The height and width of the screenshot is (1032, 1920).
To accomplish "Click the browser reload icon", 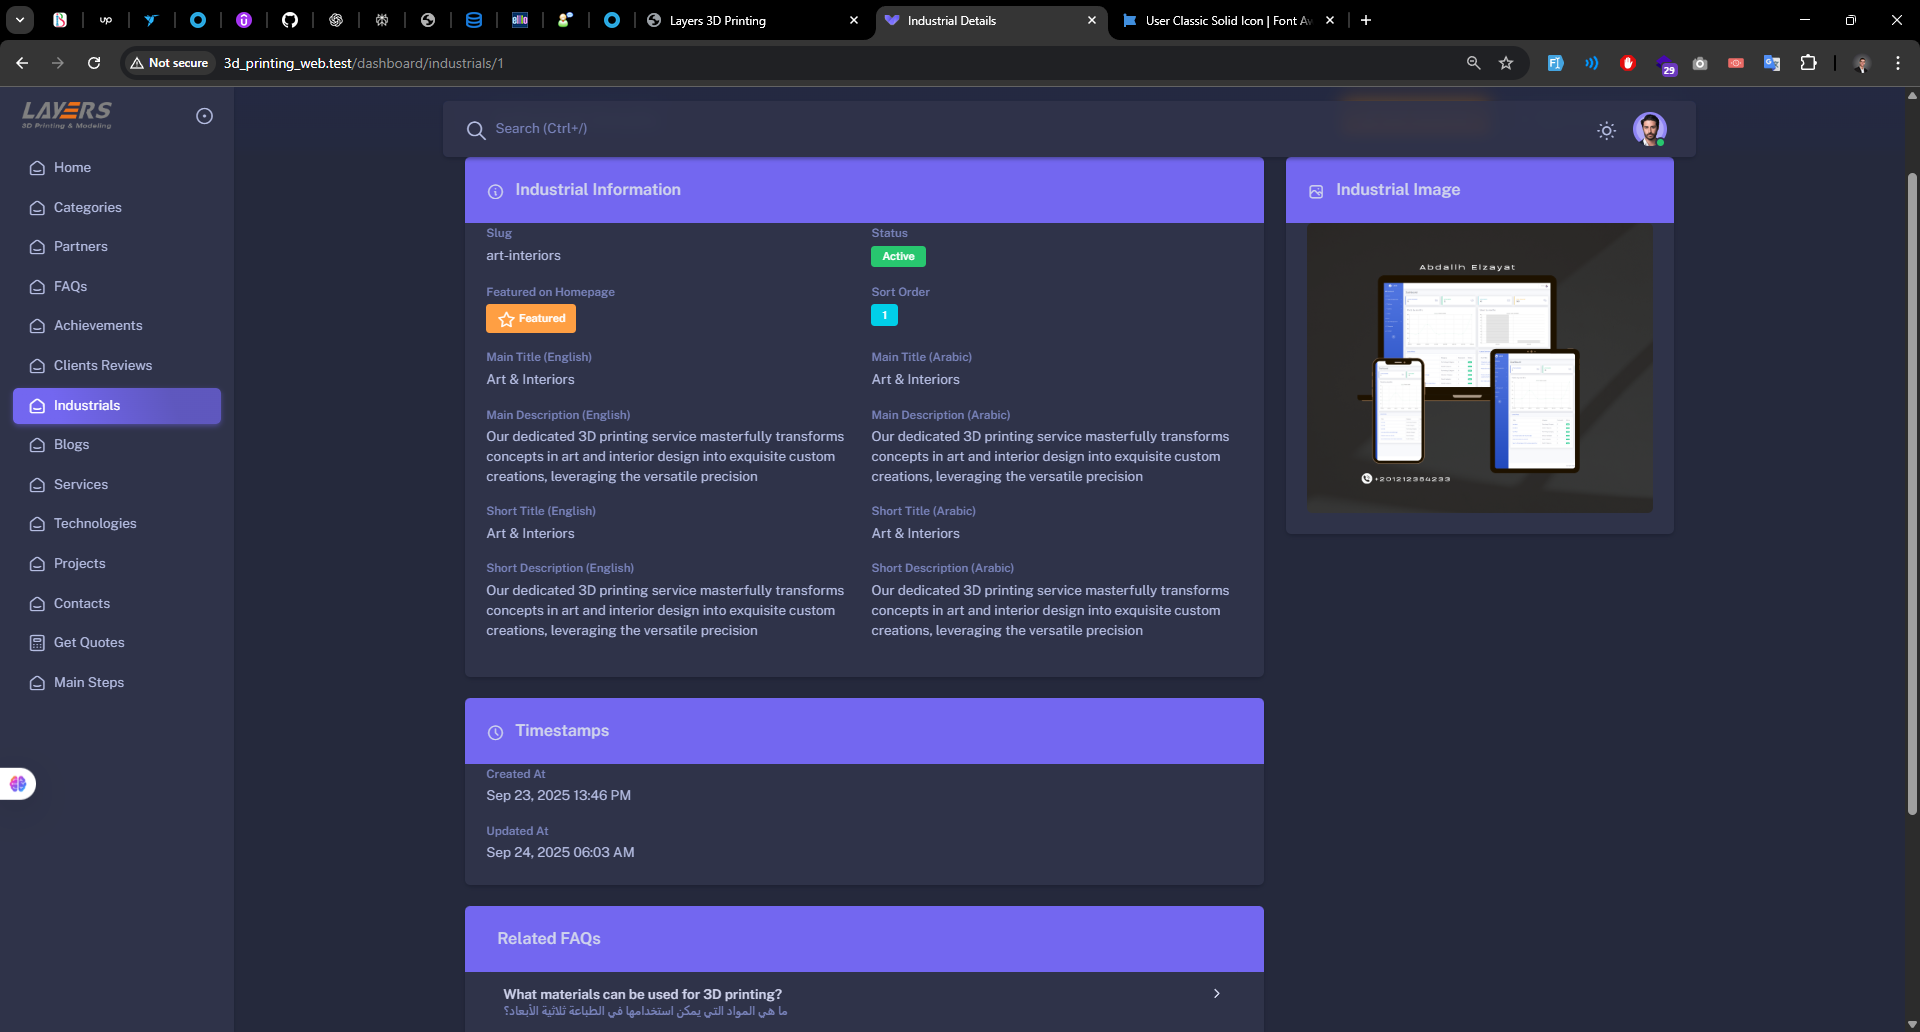I will [x=94, y=63].
